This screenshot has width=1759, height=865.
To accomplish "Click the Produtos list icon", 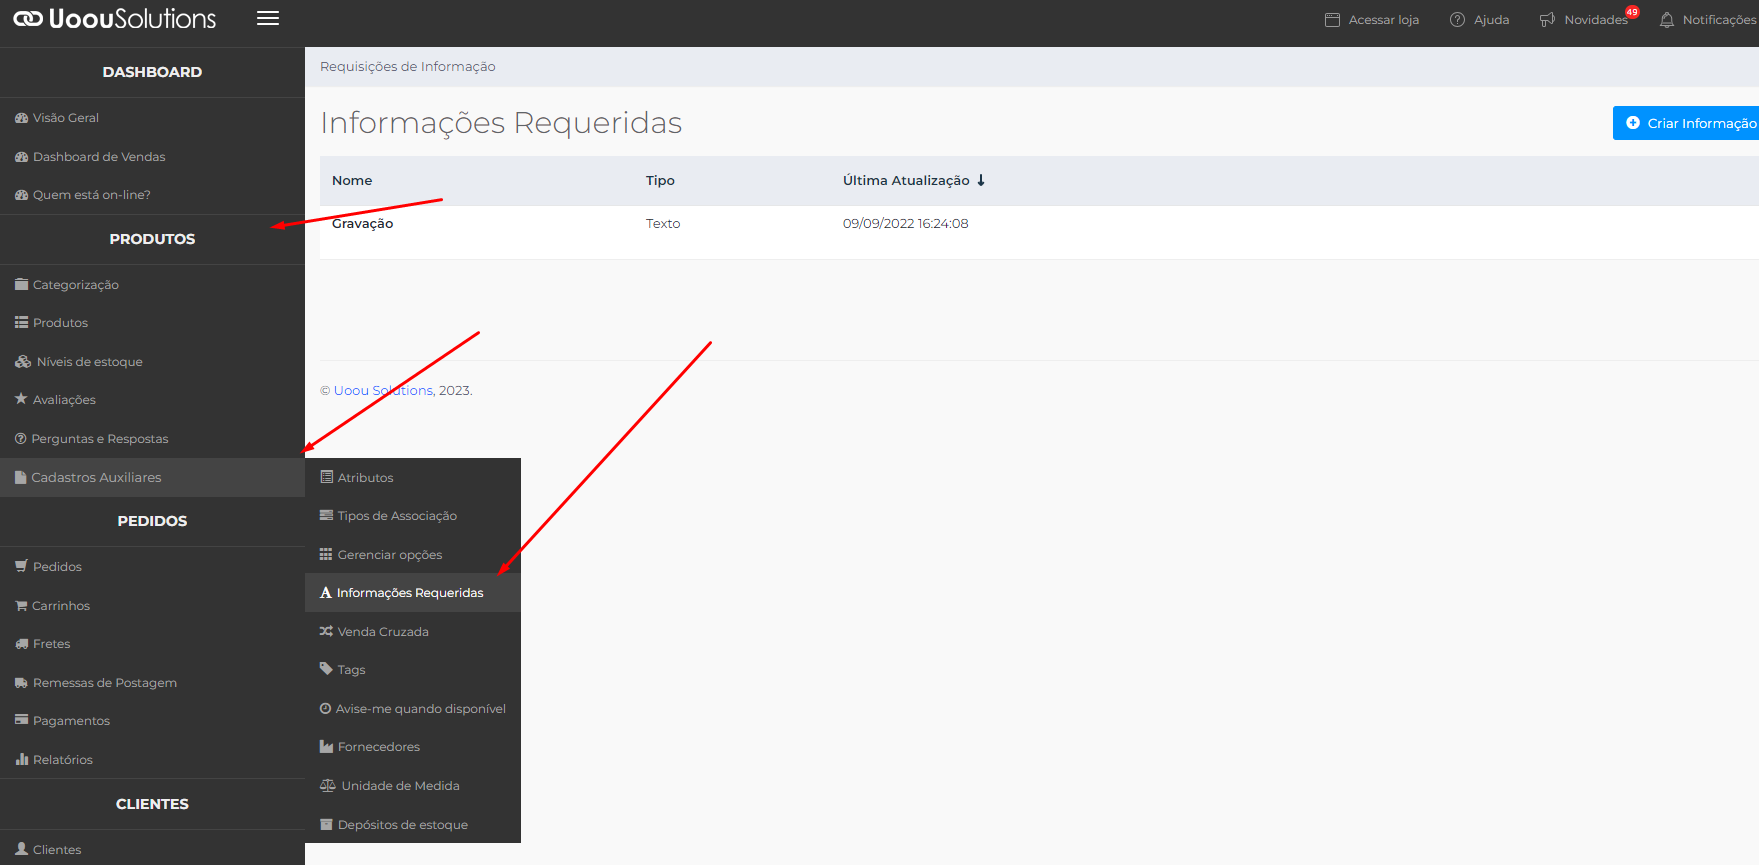I will click(x=21, y=322).
